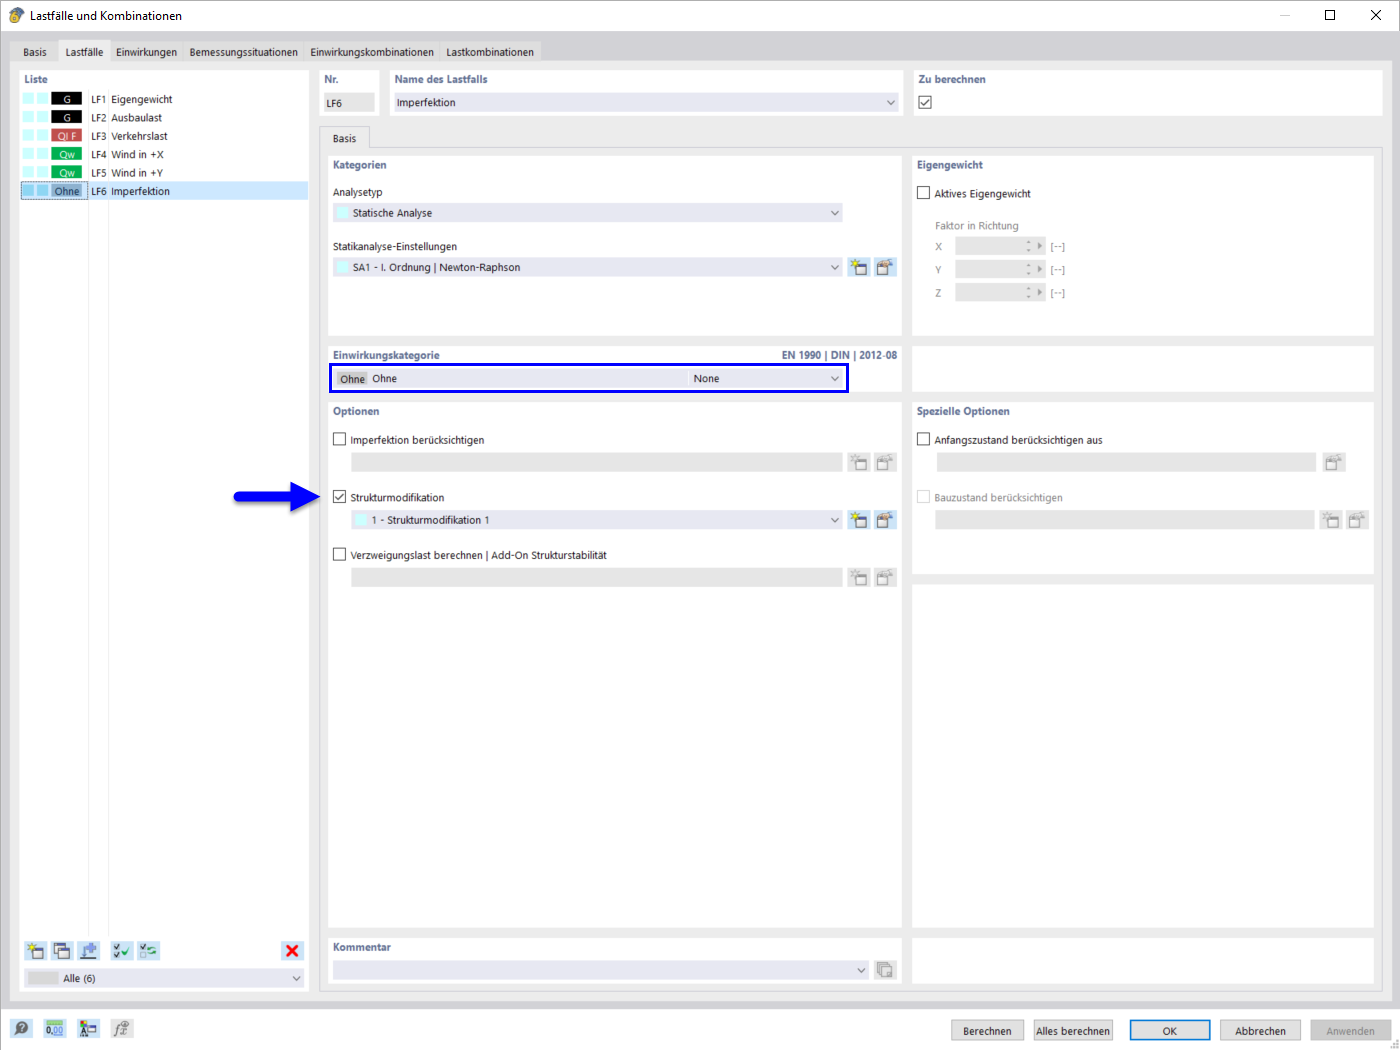
Task: Go to Bemessungssituationen tab
Action: pyautogui.click(x=243, y=52)
